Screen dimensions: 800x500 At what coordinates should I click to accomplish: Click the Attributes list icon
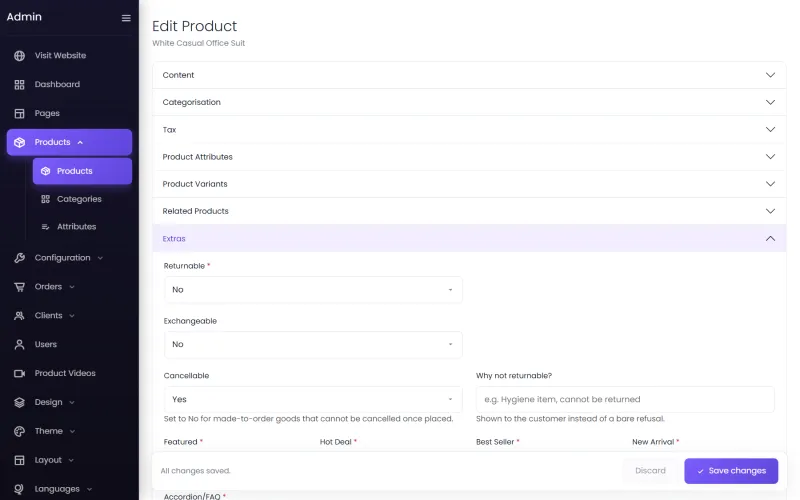pyautogui.click(x=45, y=227)
